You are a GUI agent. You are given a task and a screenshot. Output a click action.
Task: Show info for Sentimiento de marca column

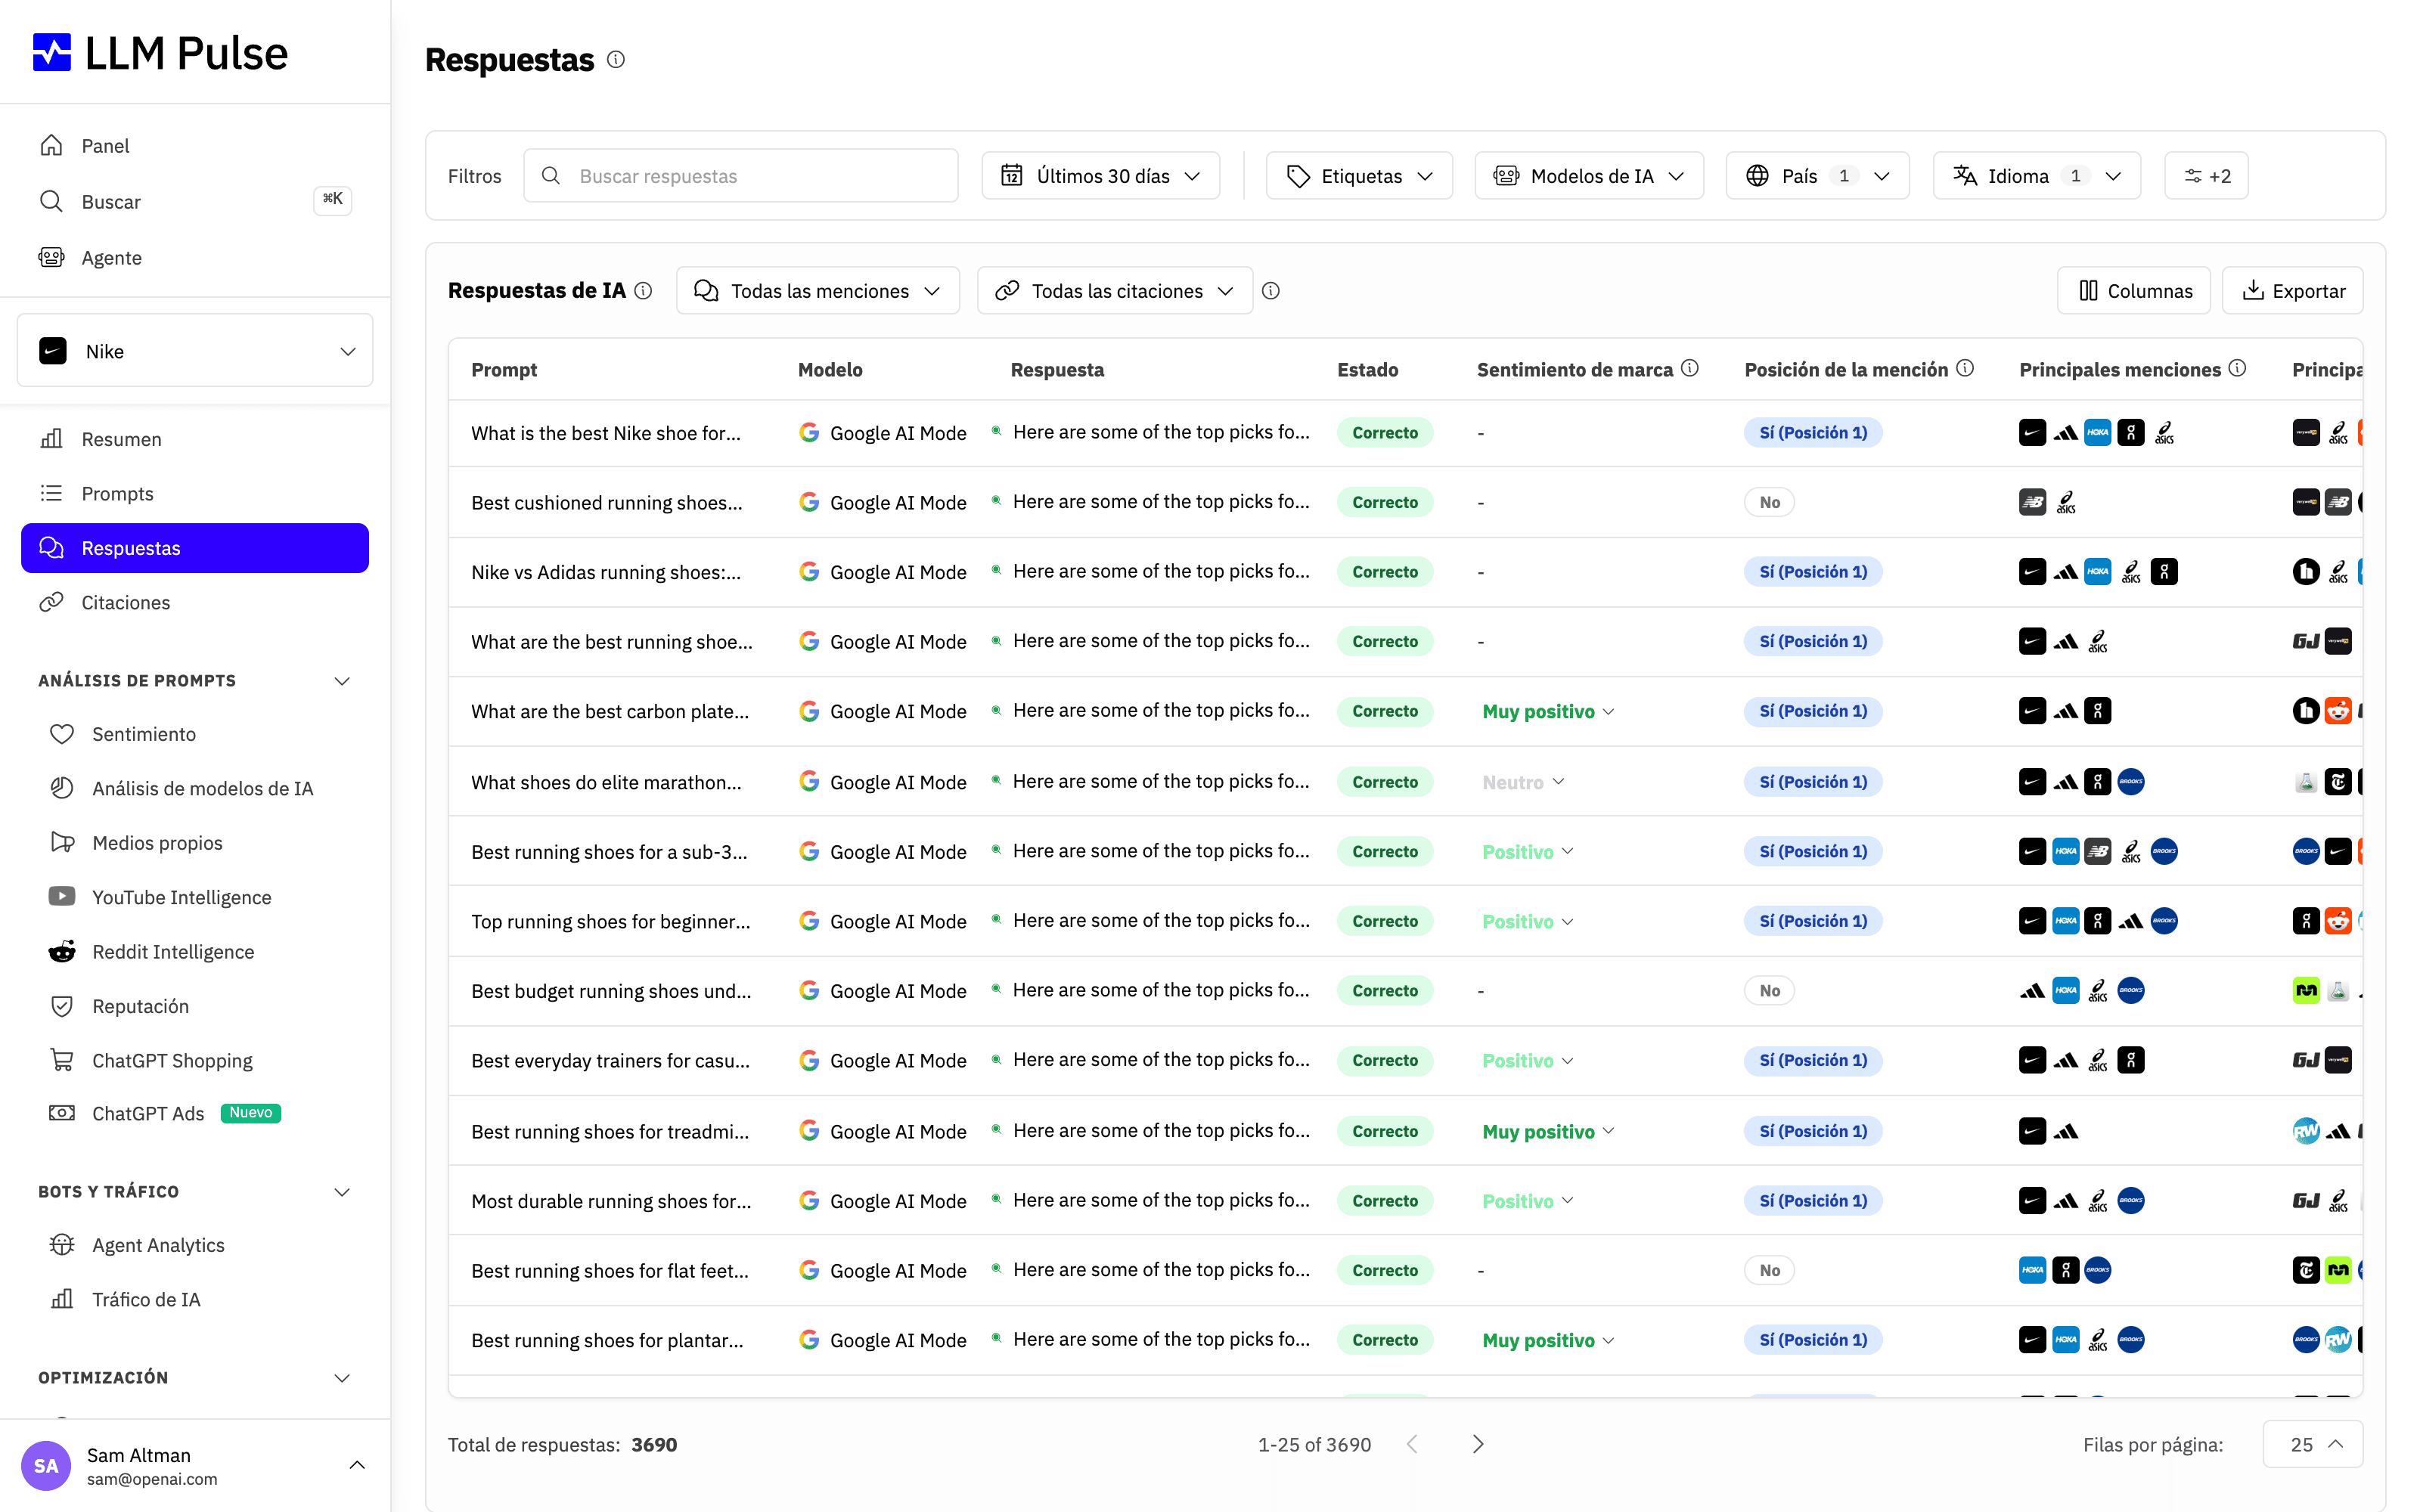(x=1690, y=368)
